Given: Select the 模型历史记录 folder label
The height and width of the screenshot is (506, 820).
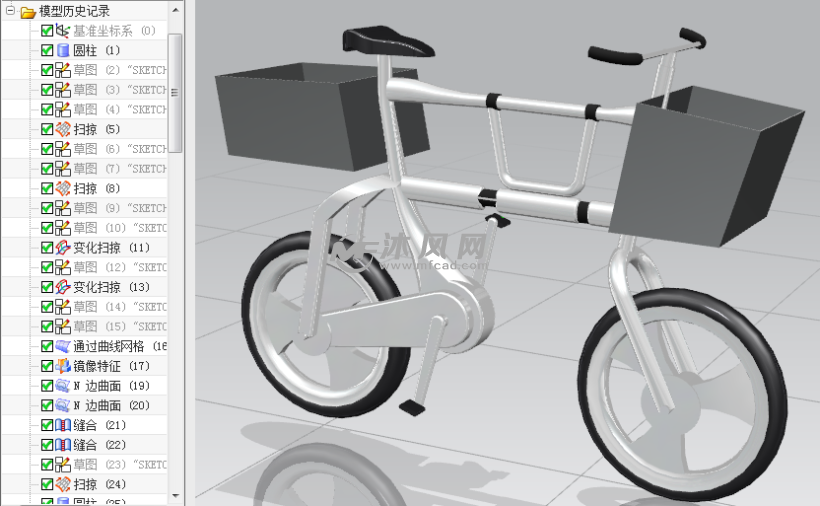Looking at the screenshot, I should point(75,12).
